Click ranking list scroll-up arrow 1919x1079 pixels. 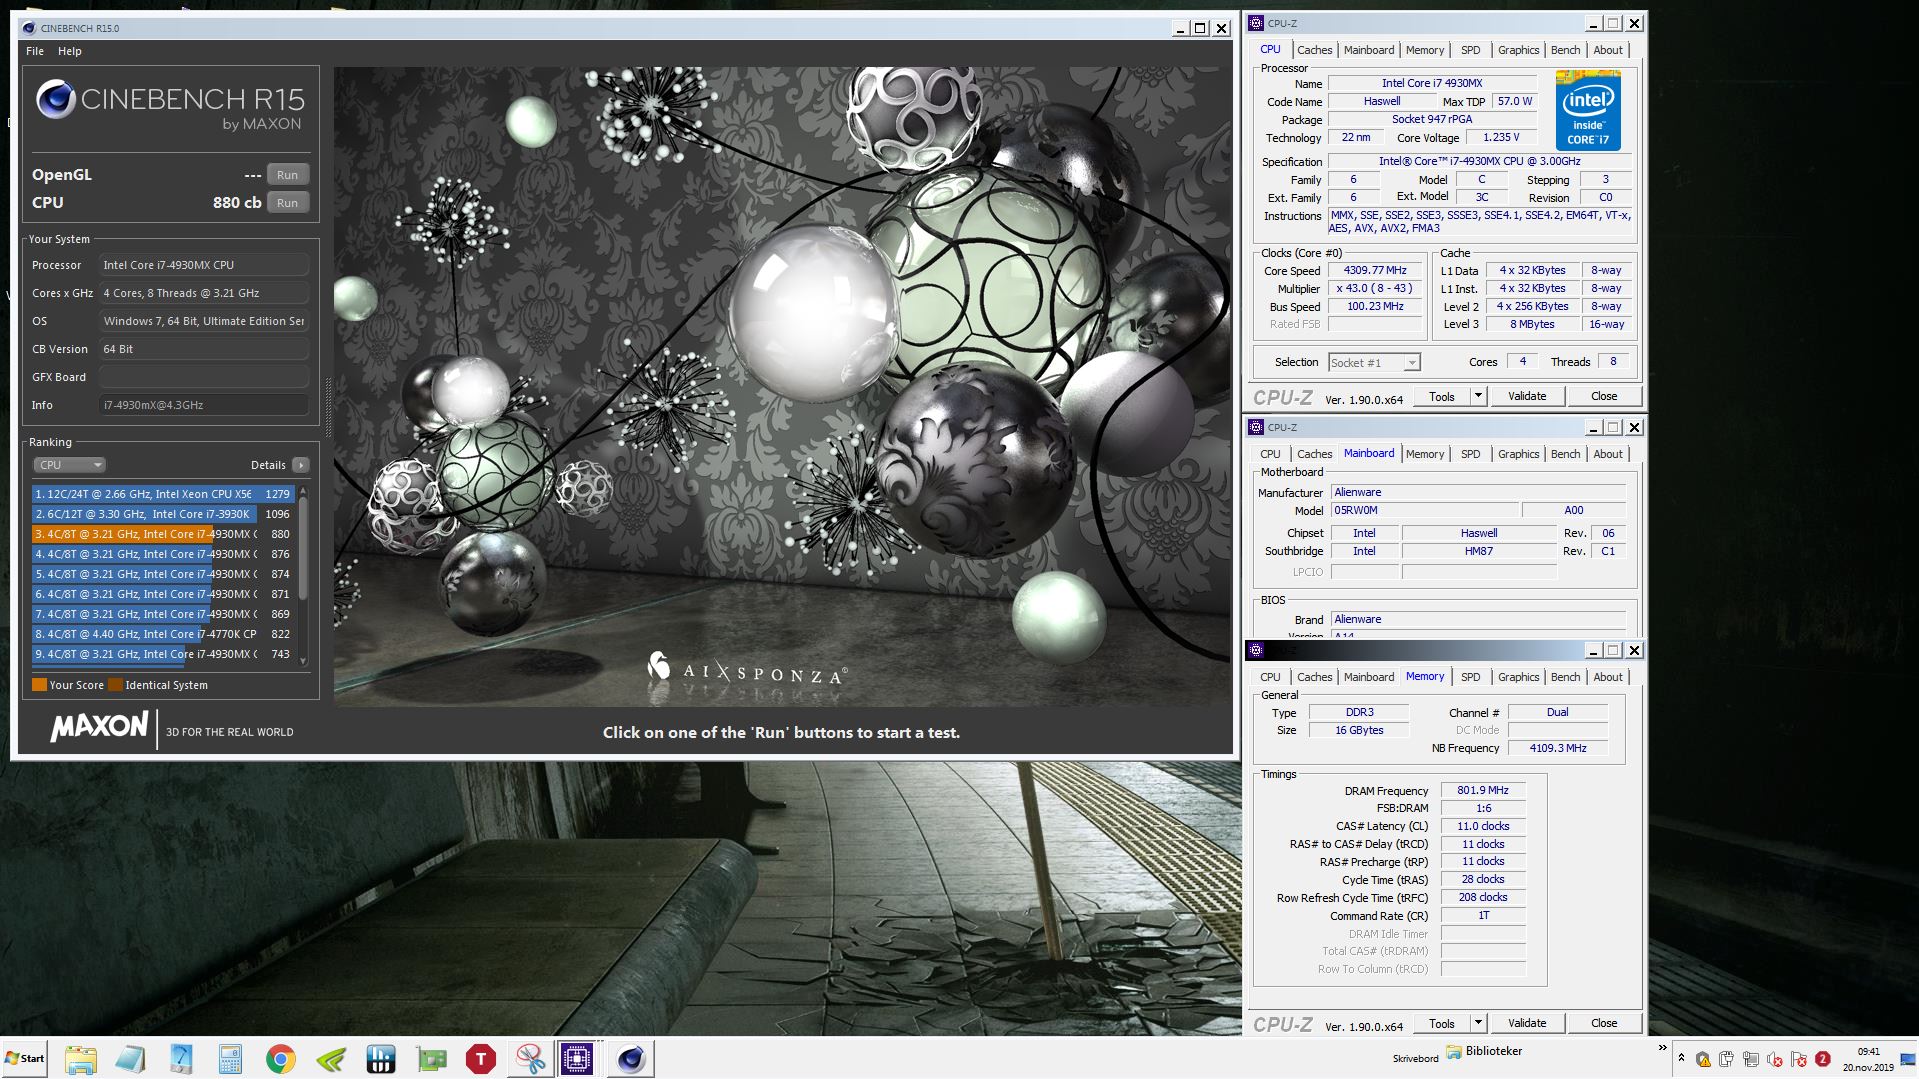point(303,492)
